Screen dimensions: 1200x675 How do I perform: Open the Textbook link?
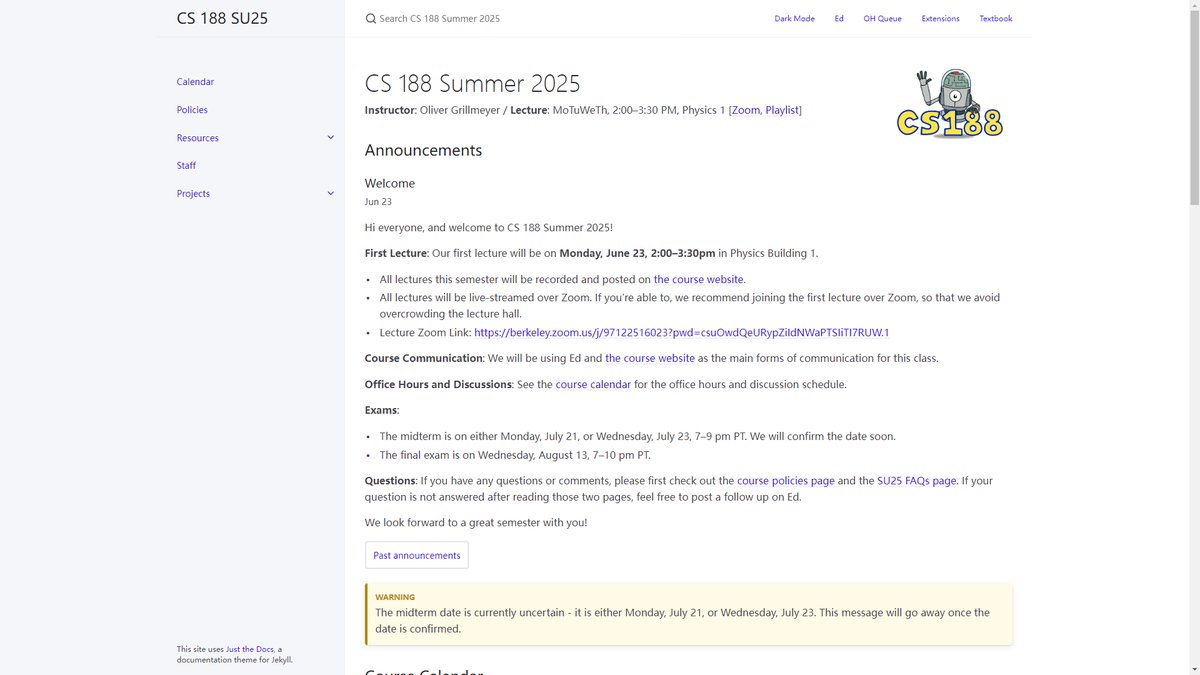click(996, 19)
